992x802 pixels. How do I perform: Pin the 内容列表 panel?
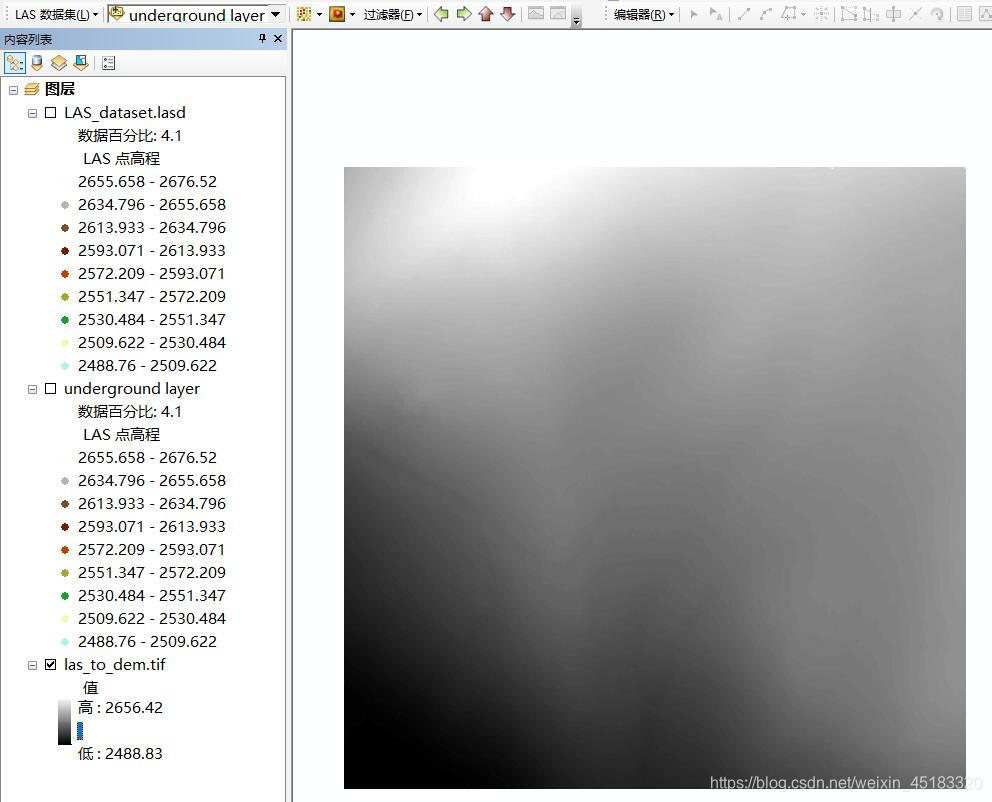click(x=263, y=39)
